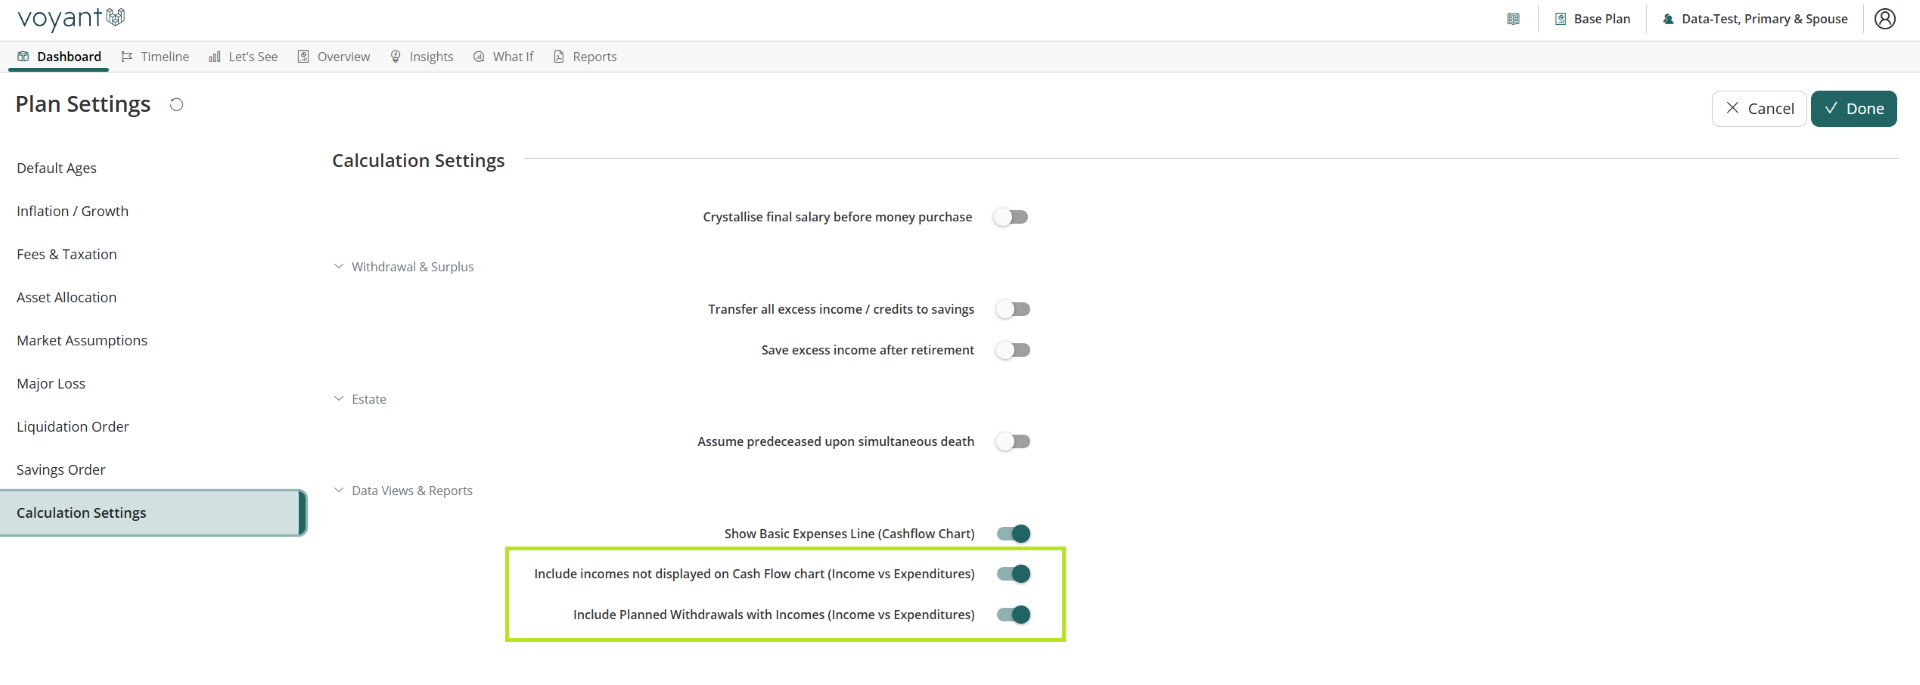Click the notebook icon in top bar

[1513, 19]
